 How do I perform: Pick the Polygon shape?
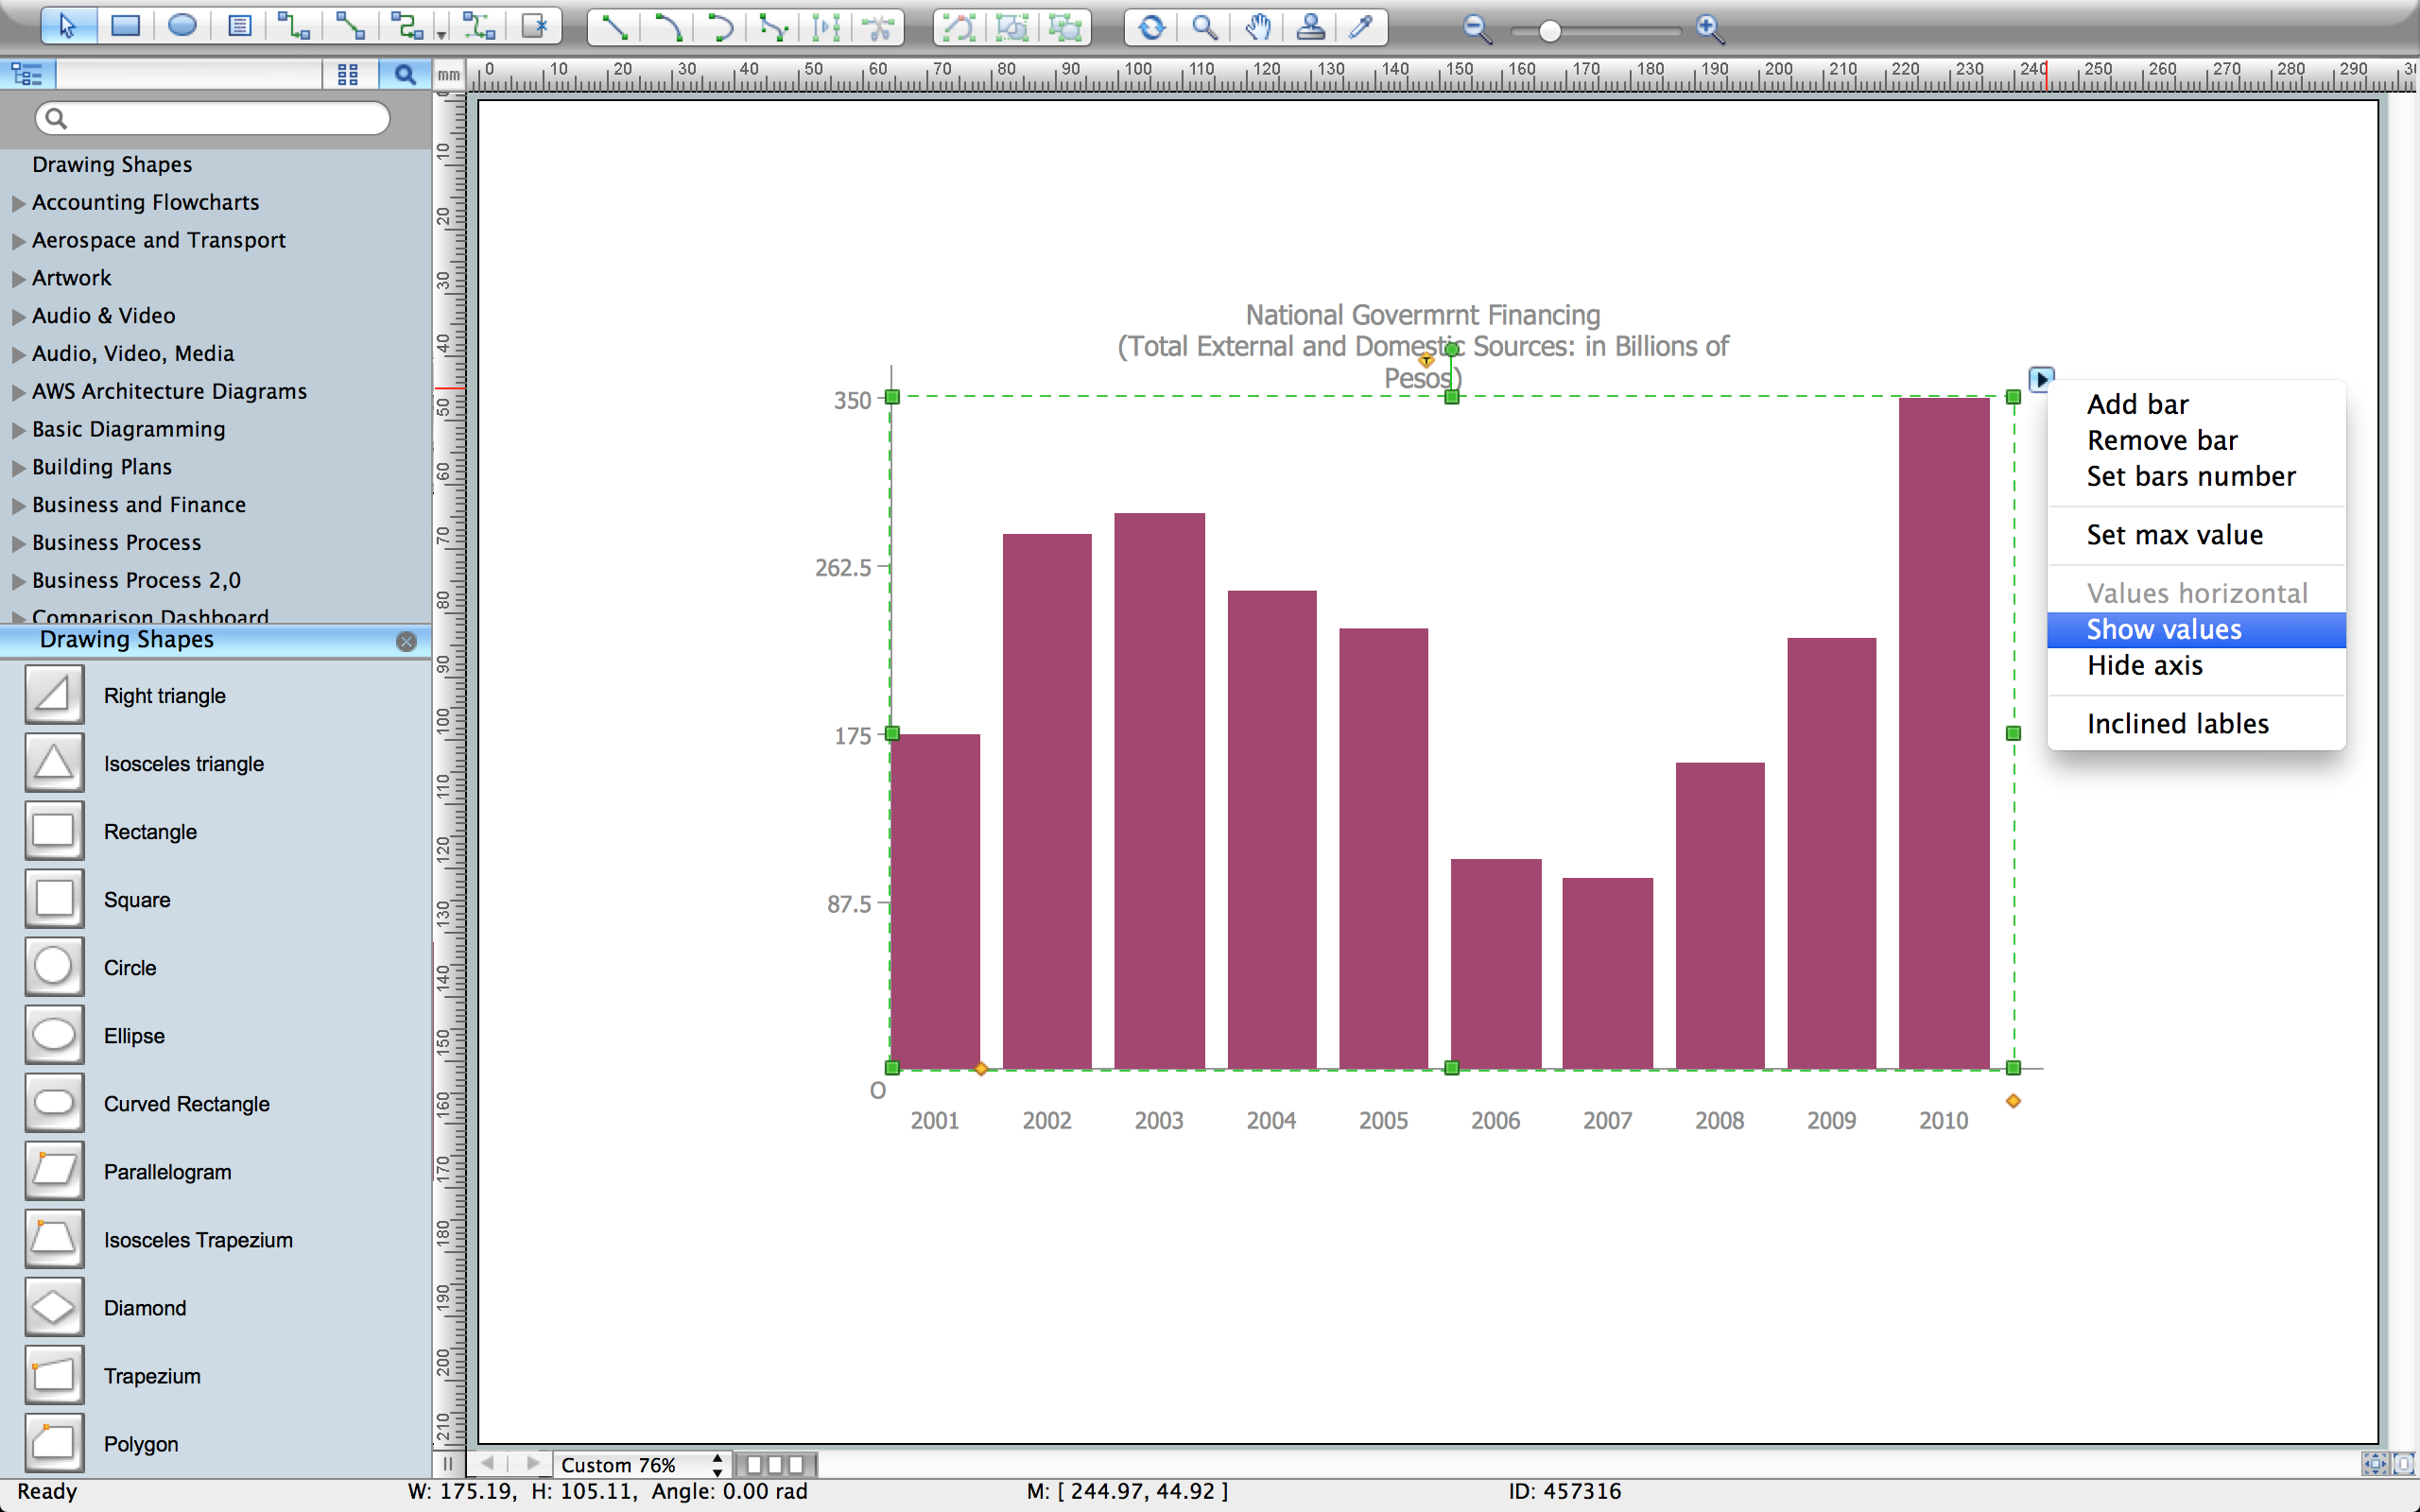click(54, 1443)
